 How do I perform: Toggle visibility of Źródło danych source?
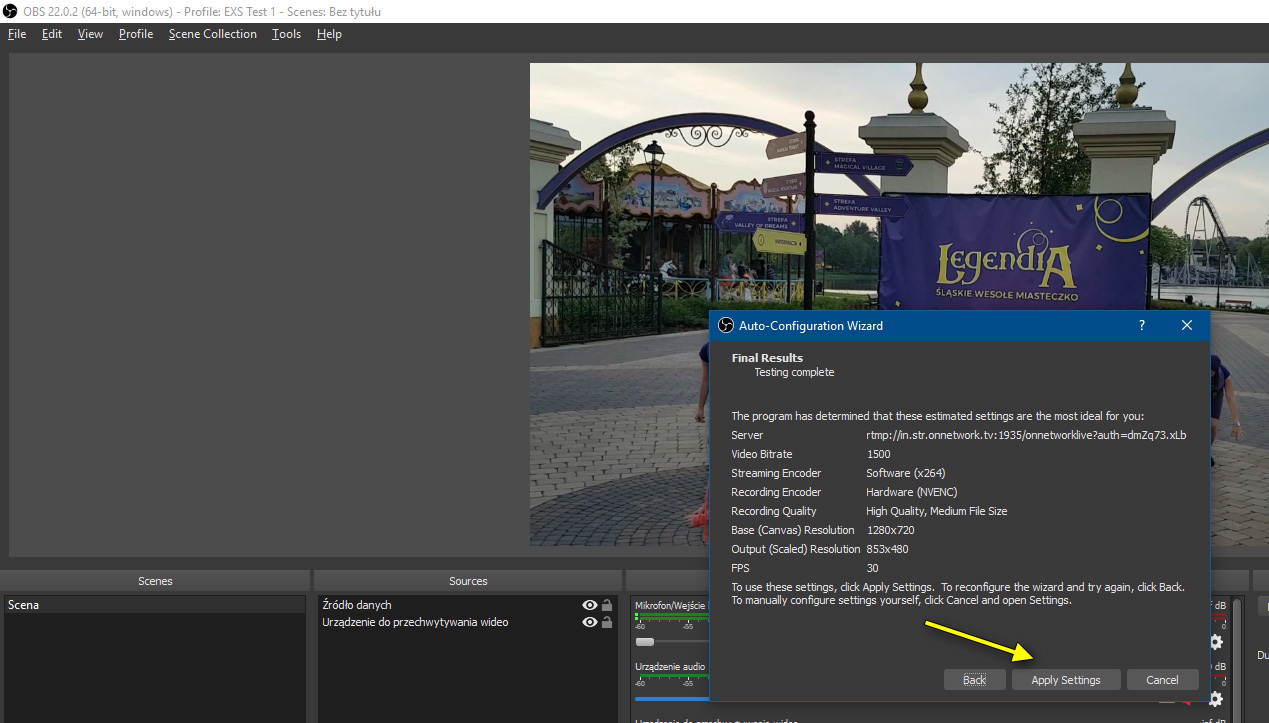coord(590,605)
